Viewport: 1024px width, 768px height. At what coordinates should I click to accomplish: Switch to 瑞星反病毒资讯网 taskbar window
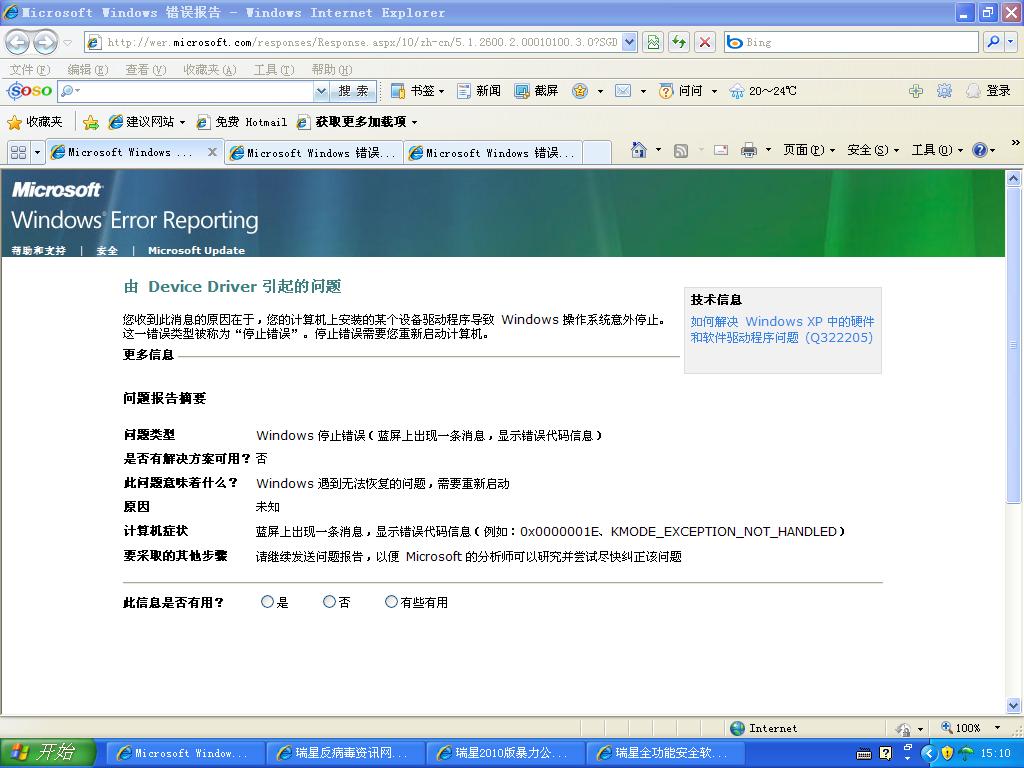click(x=345, y=753)
